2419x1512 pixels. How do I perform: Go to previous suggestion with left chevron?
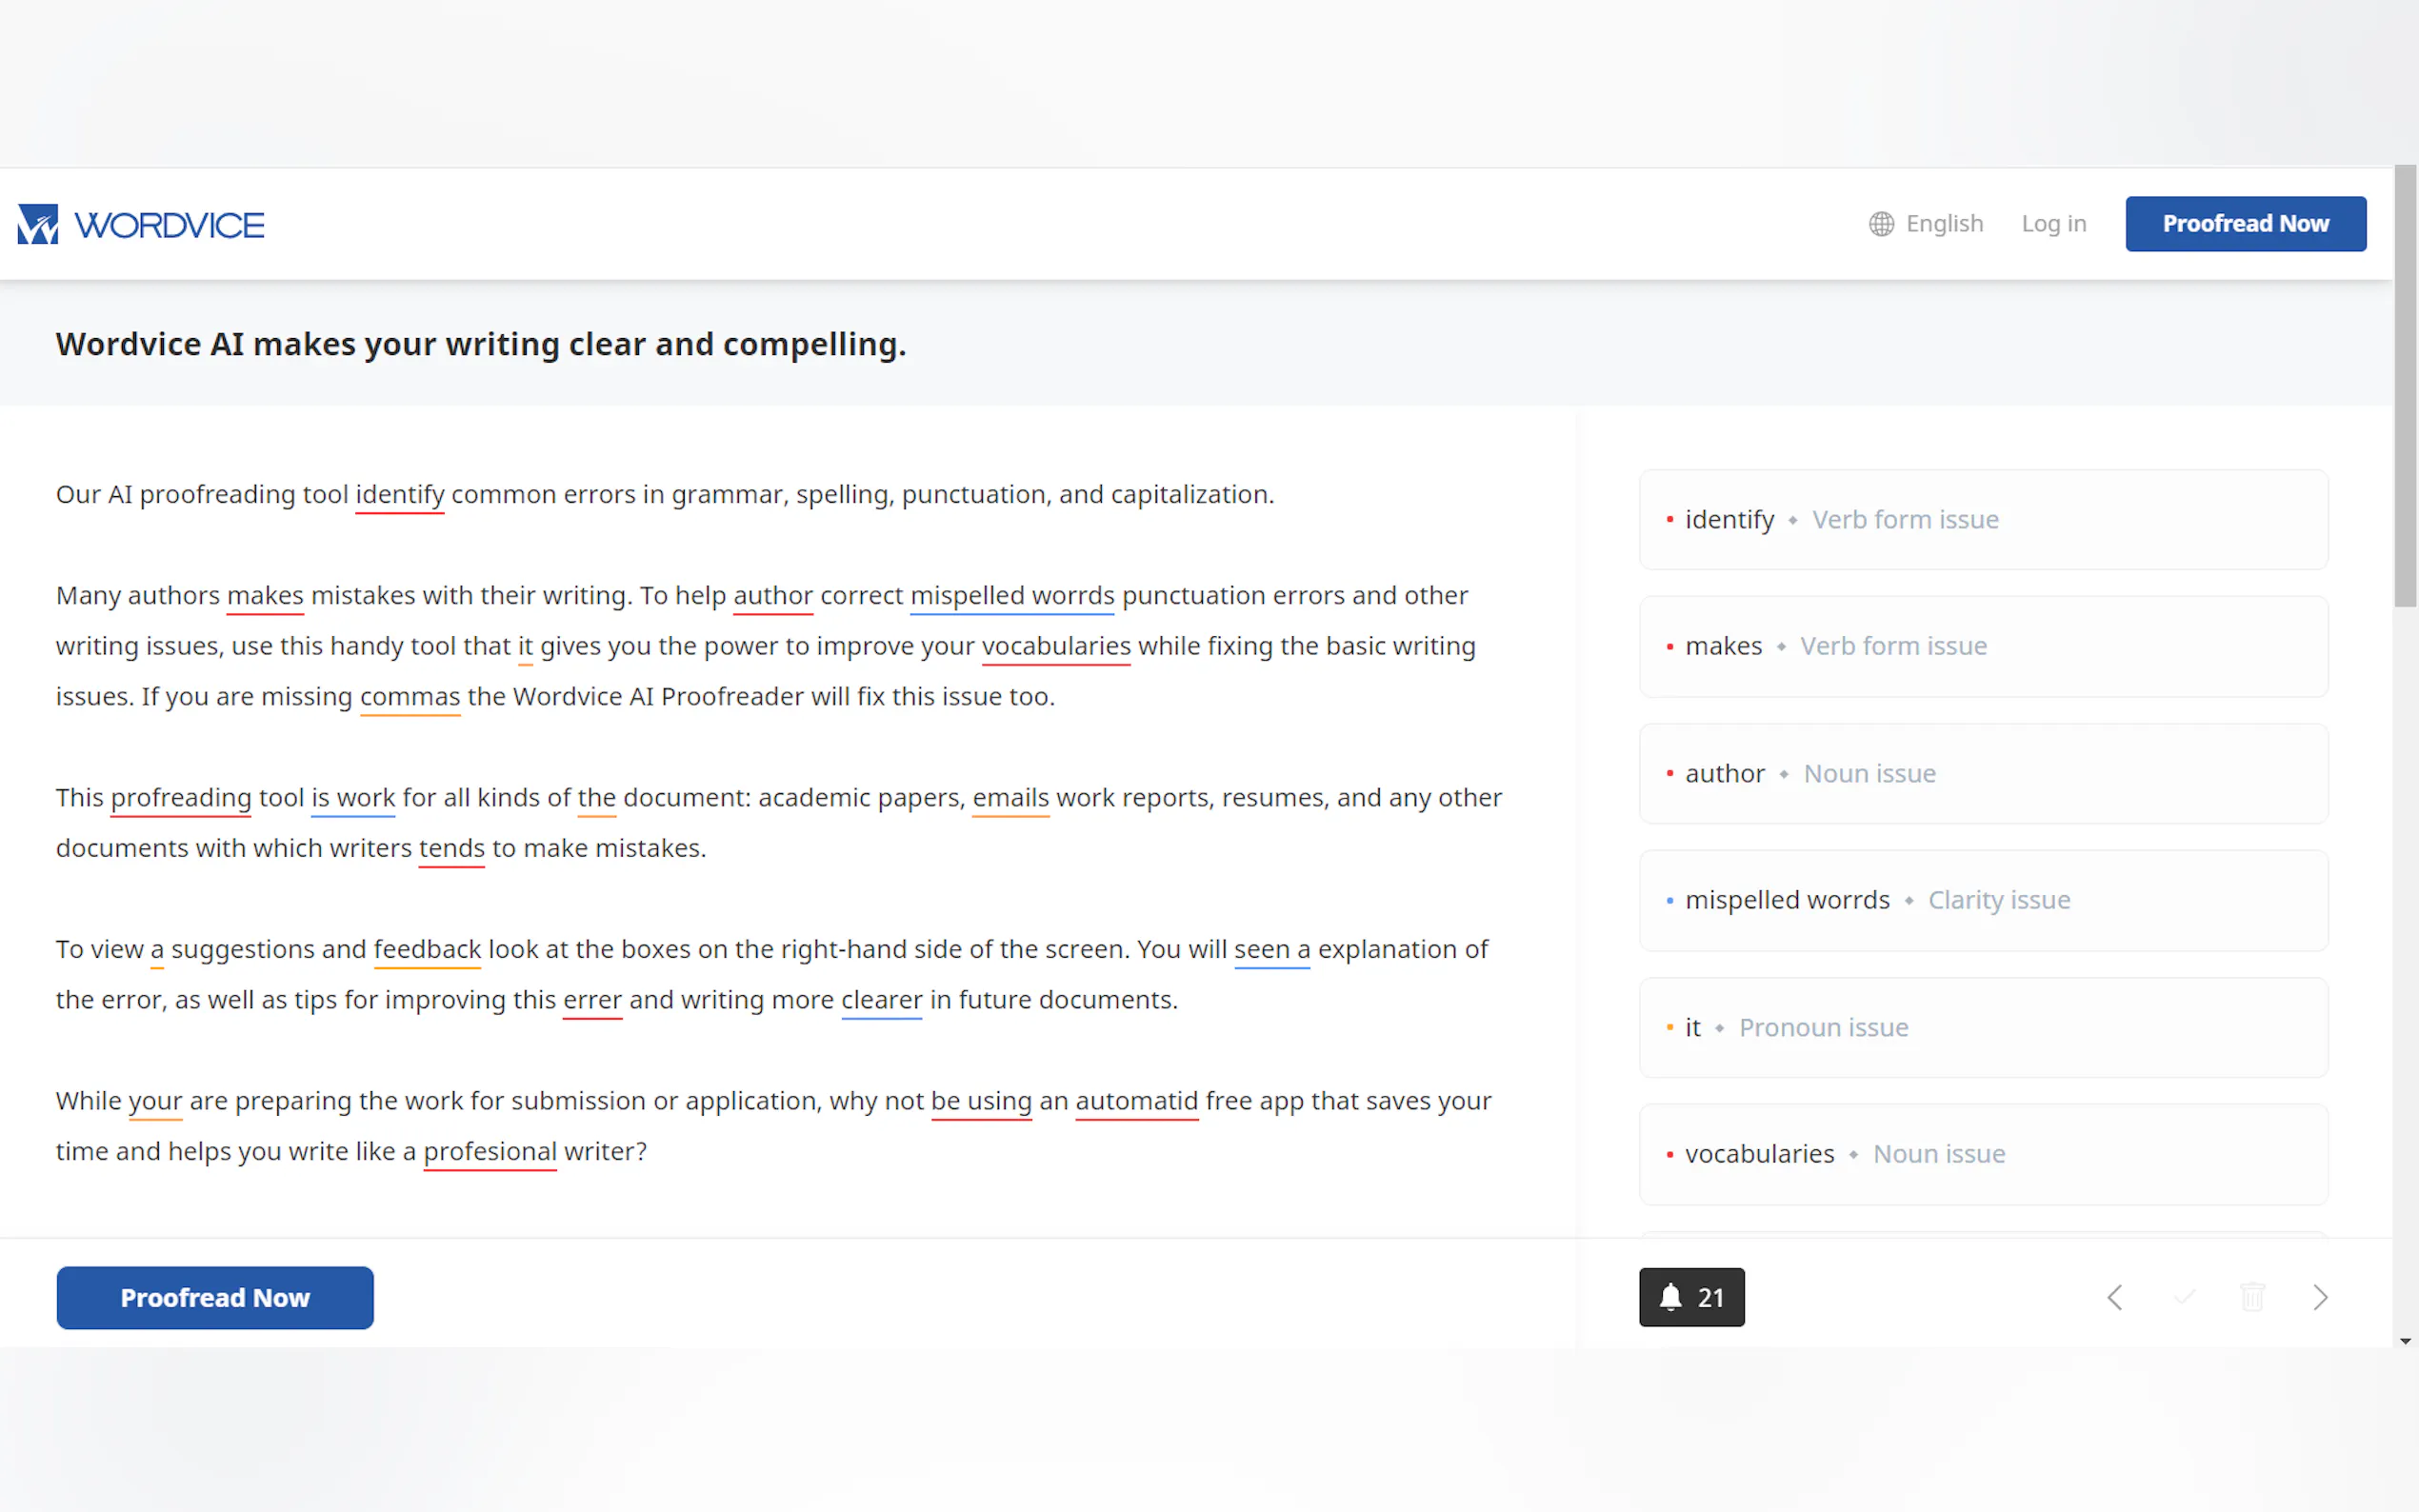point(2114,1297)
